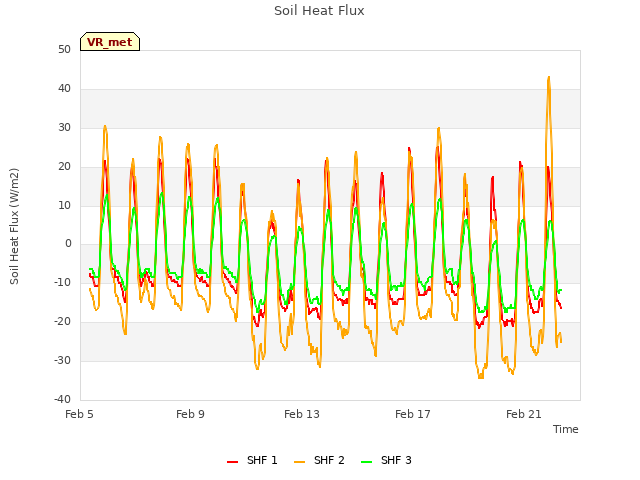Click the -20 y-axis tick label
640x480 pixels.
point(62,322)
